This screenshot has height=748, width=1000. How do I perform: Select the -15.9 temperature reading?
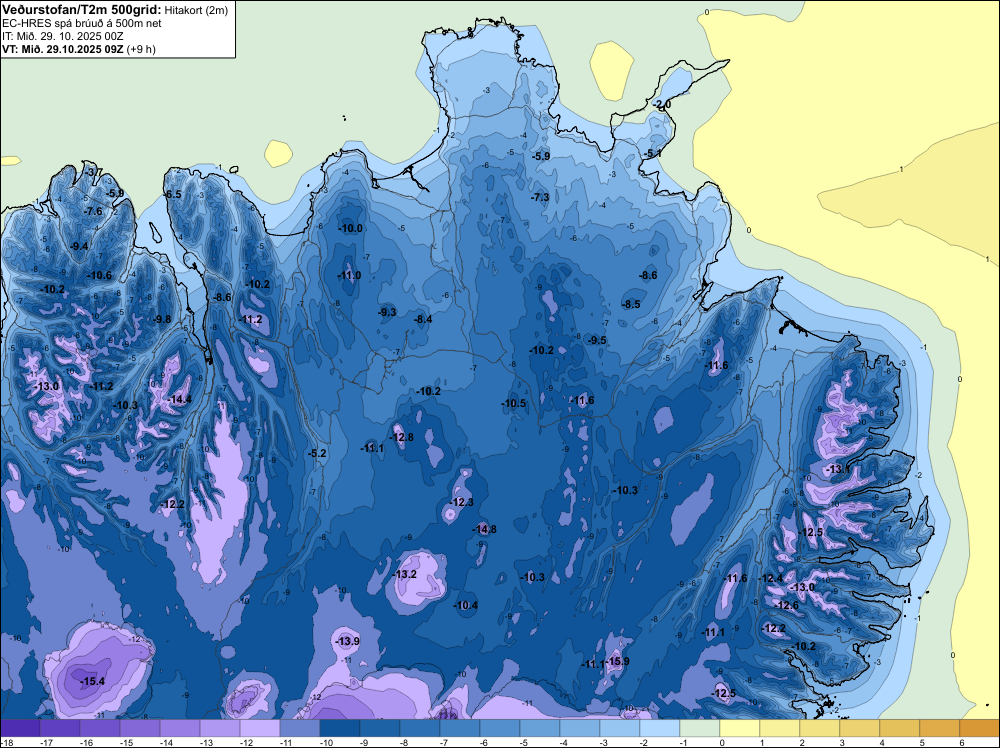617,661
